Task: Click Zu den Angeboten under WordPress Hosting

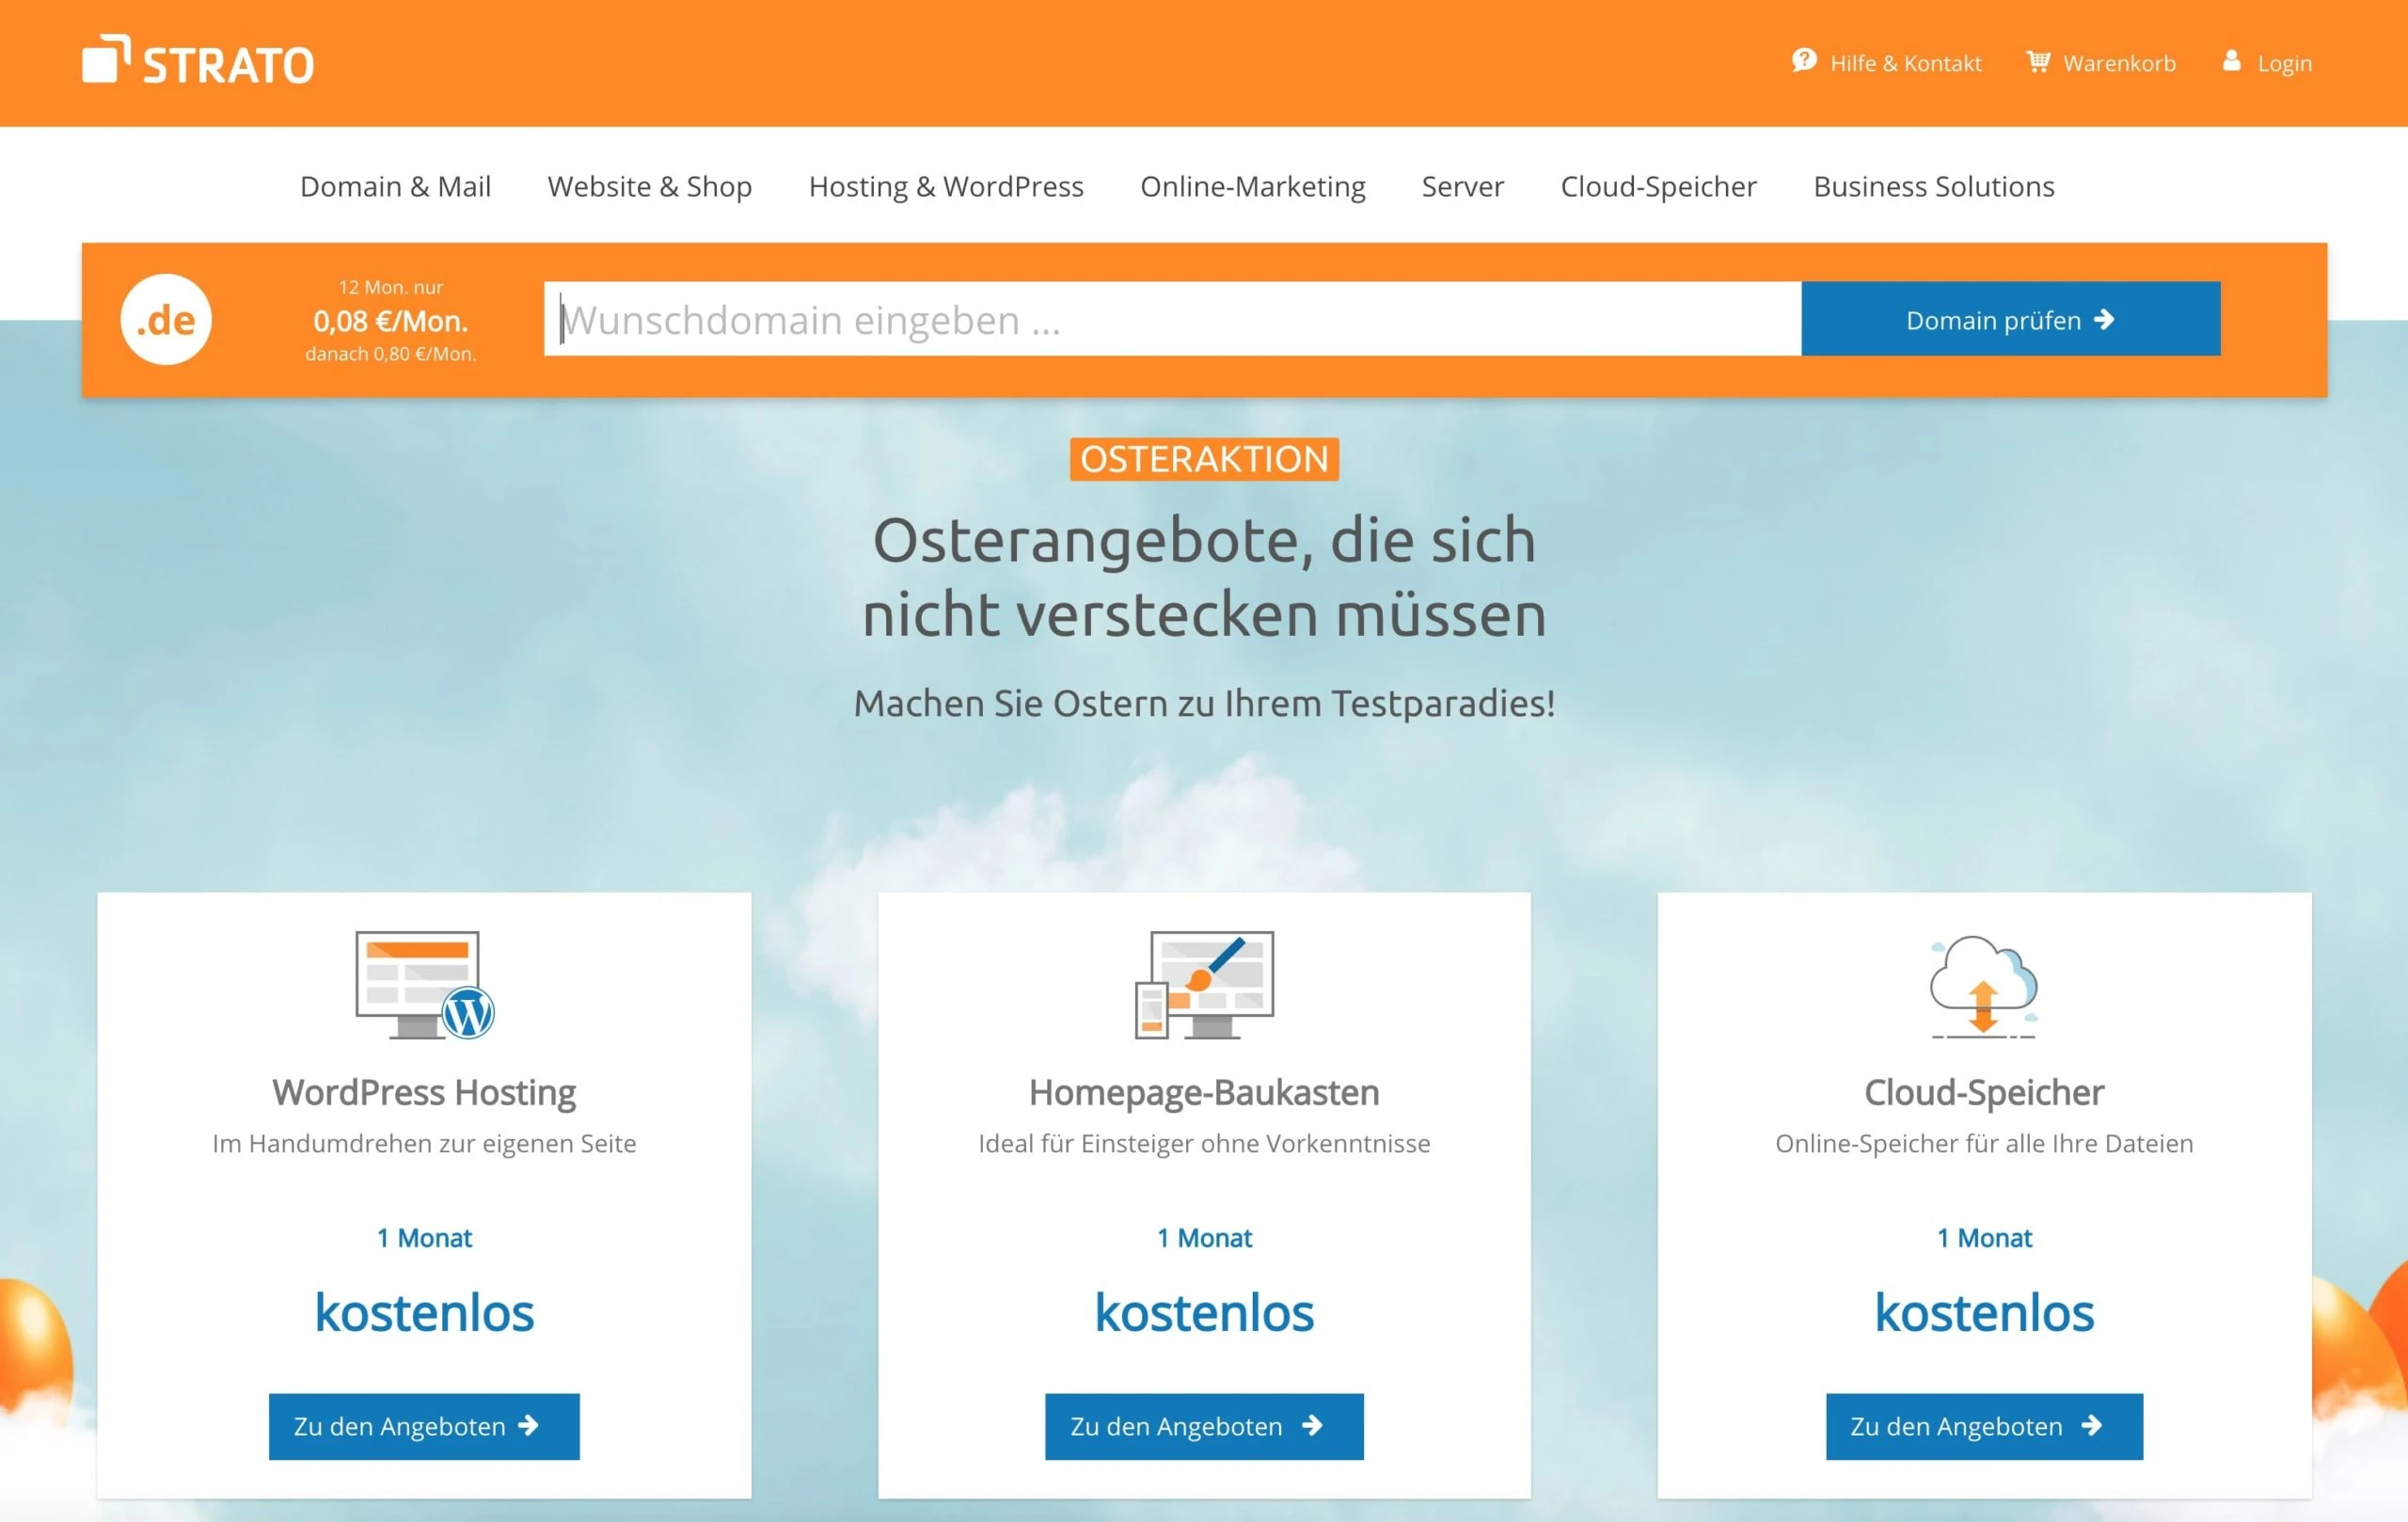Action: click(424, 1426)
